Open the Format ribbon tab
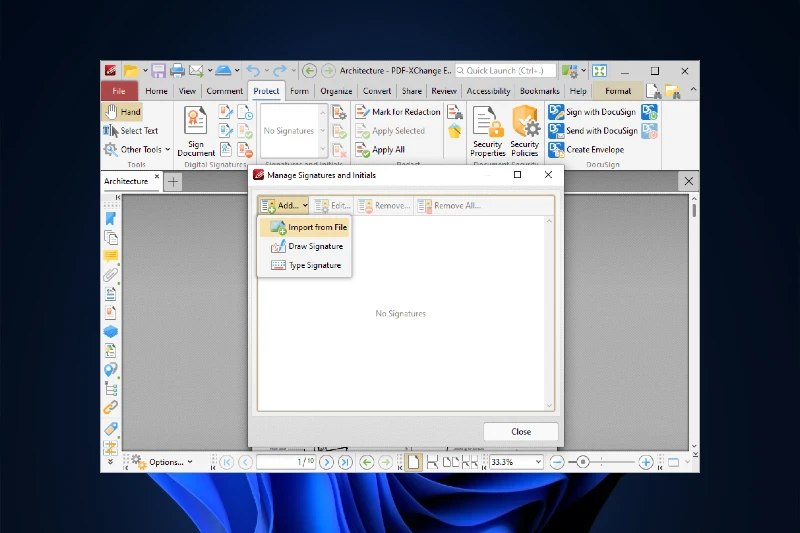Screen dimensions: 800x533 618,91
